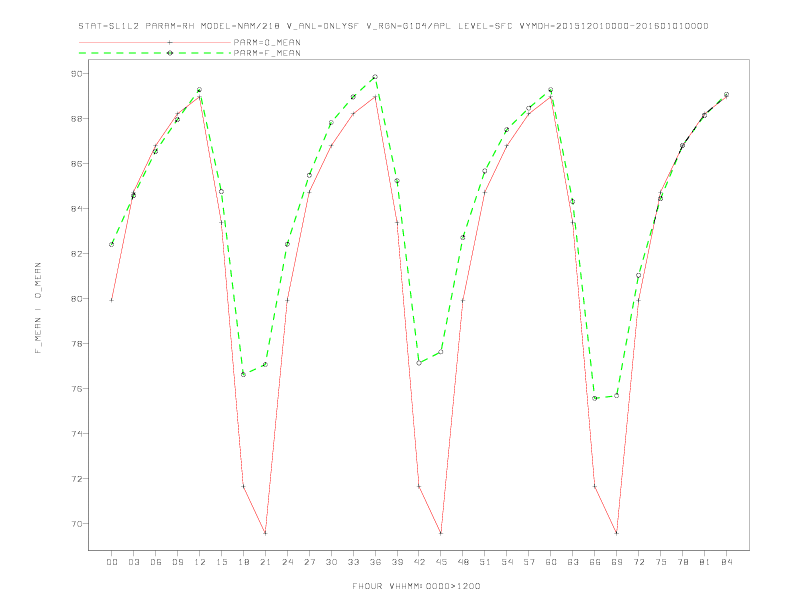Click the x-axis tick label 39
792x612 pixels.
(397, 562)
